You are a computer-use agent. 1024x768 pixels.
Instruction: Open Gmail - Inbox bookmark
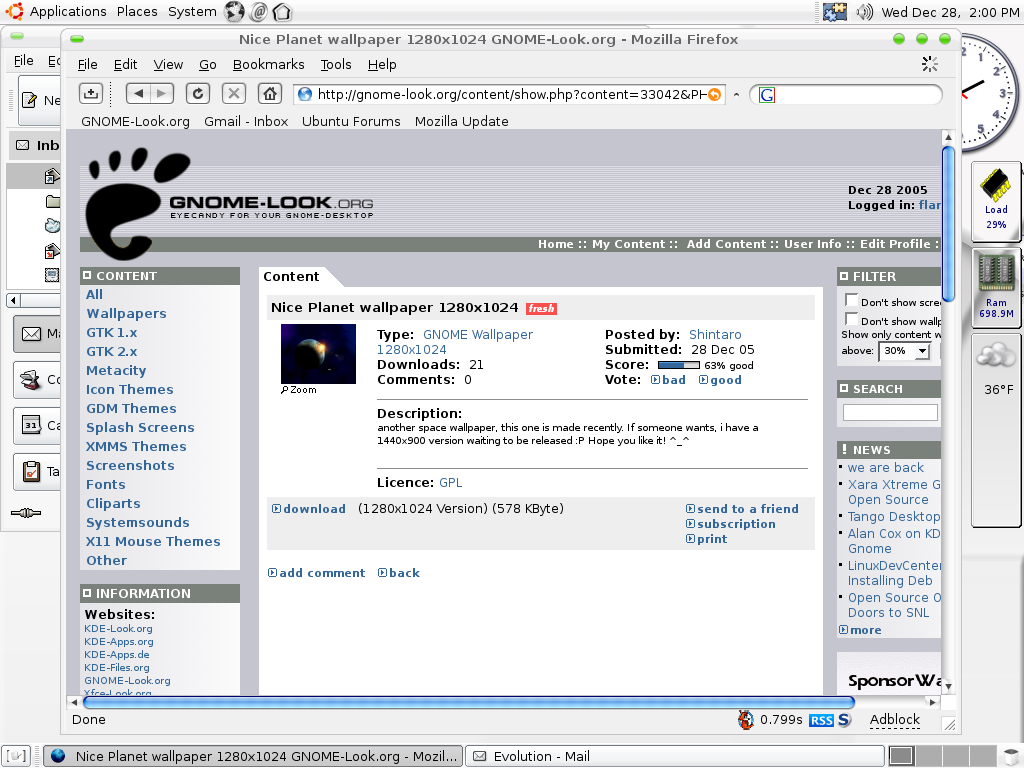[246, 121]
